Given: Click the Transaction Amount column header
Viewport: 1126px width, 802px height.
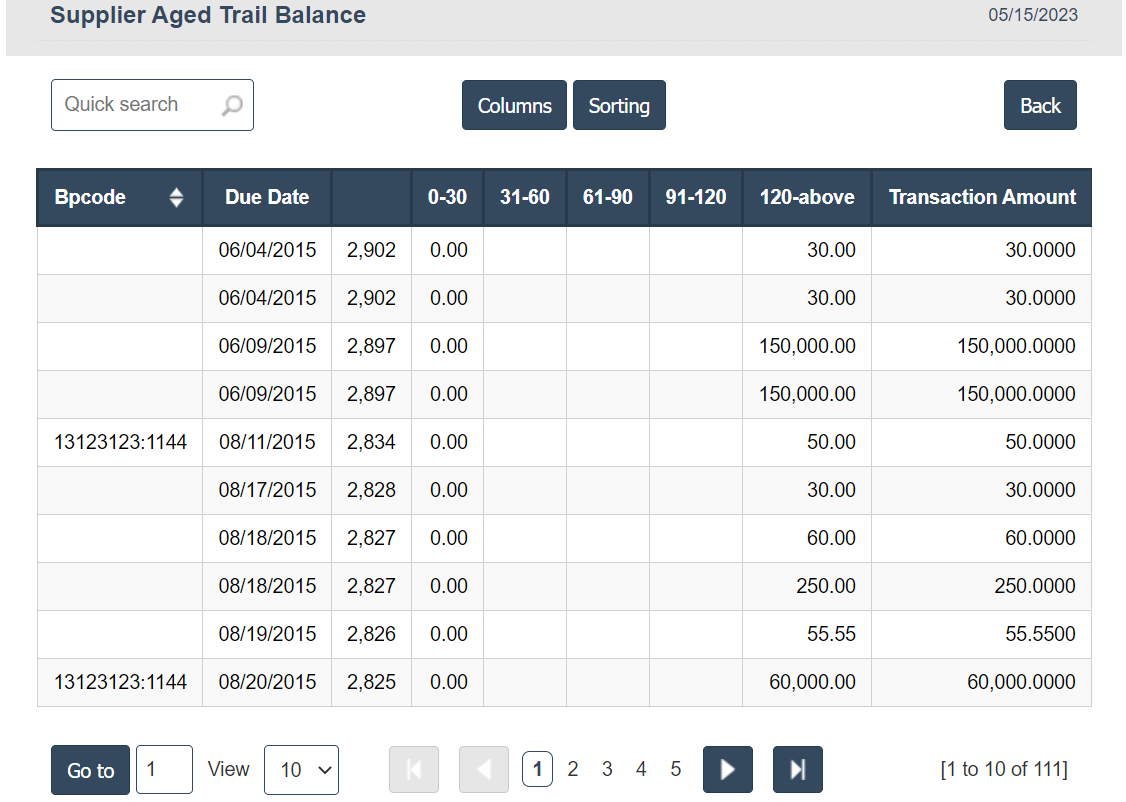Looking at the screenshot, I should coord(982,197).
